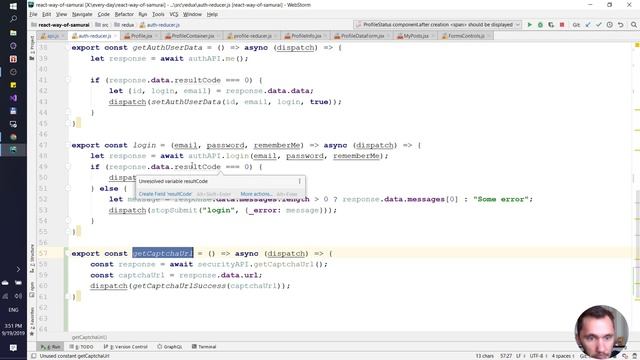This screenshot has width=640, height=360.
Task: Open the TODO tool window
Action: pos(81,347)
